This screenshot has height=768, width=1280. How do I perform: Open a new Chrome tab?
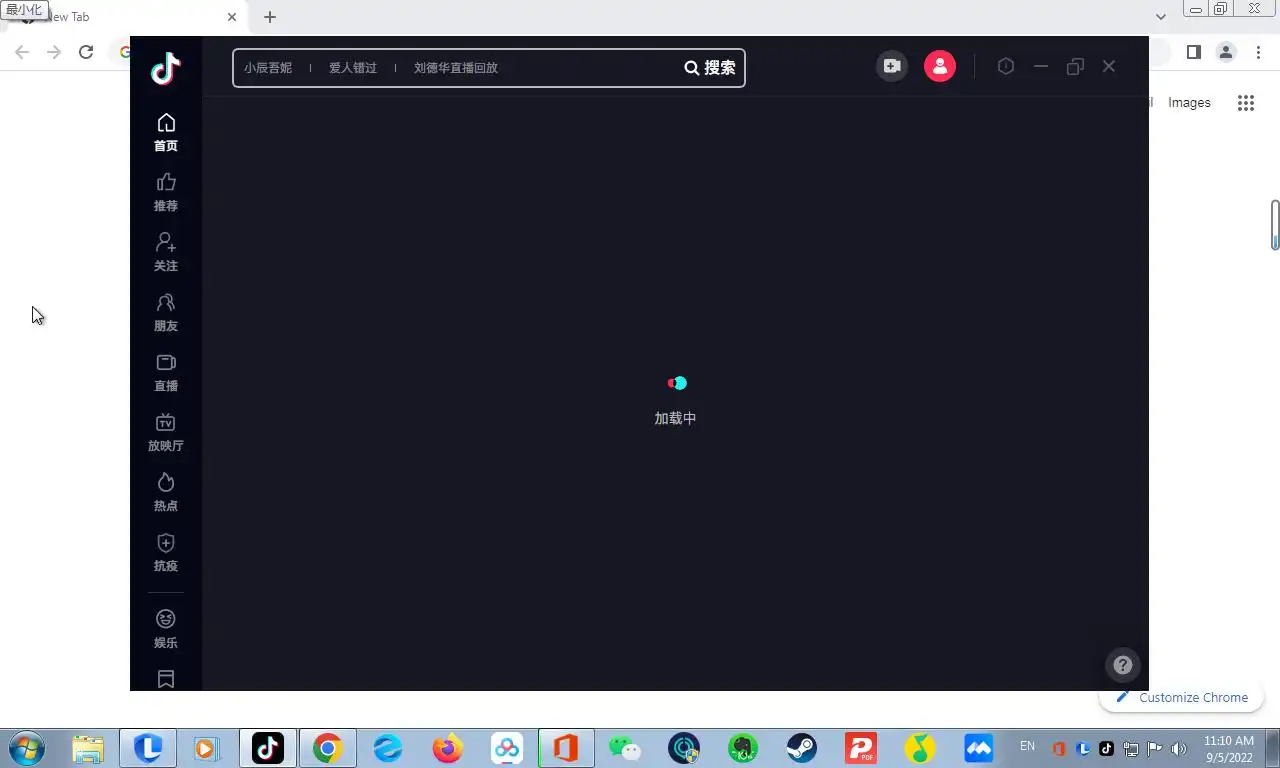[x=270, y=17]
